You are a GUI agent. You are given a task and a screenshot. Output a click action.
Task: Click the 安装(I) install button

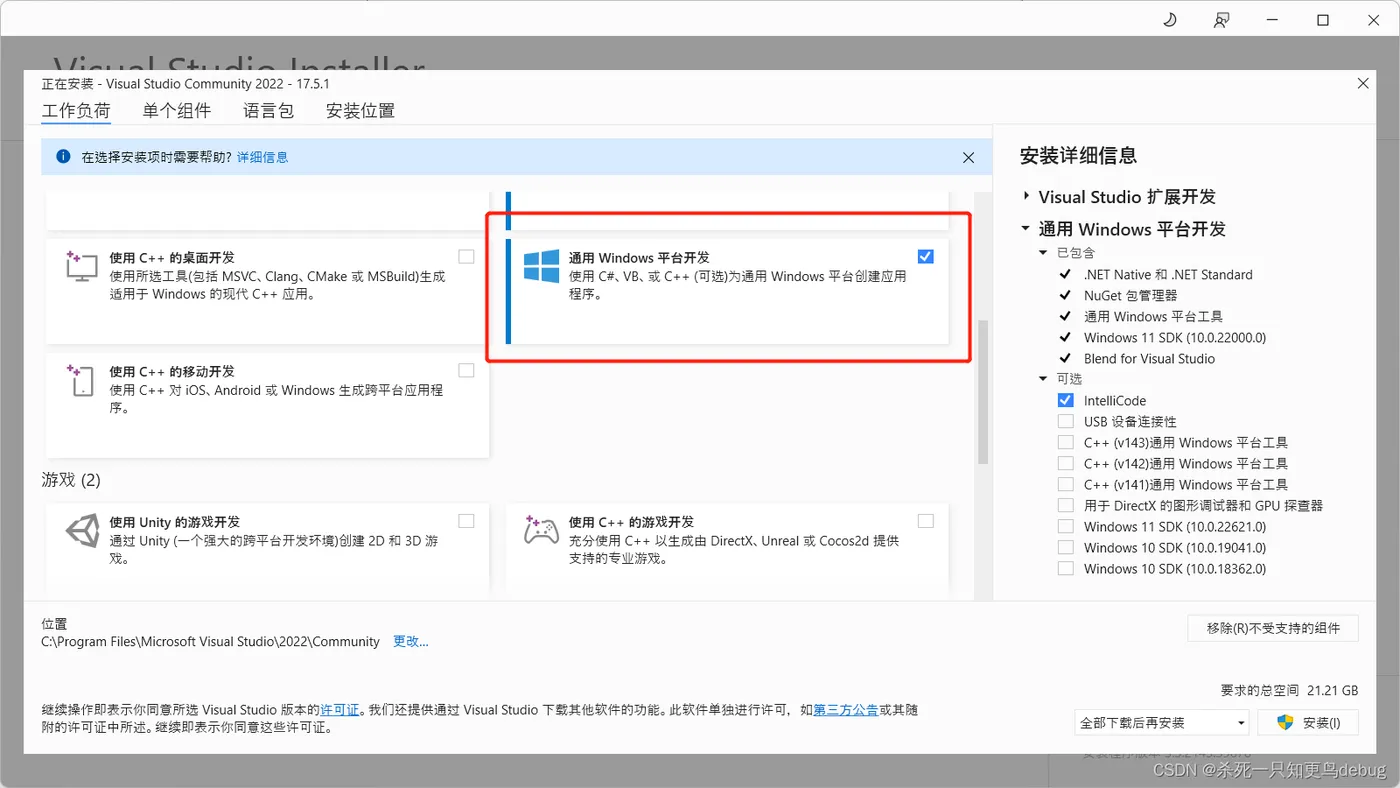(x=1308, y=722)
